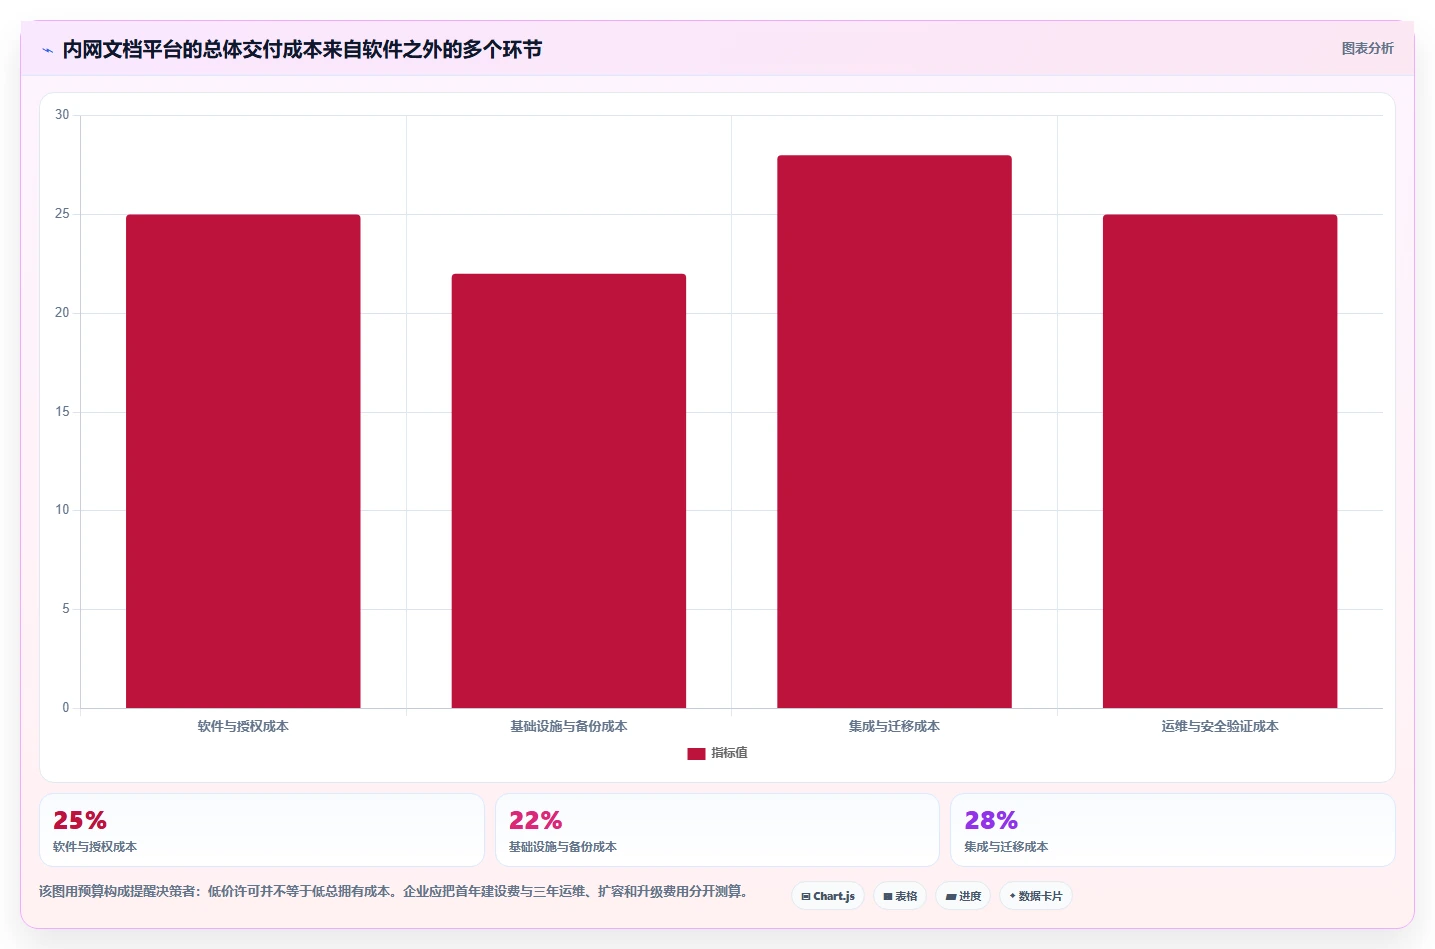Click the 指标值 legend label
The image size is (1435, 949).
pos(729,753)
